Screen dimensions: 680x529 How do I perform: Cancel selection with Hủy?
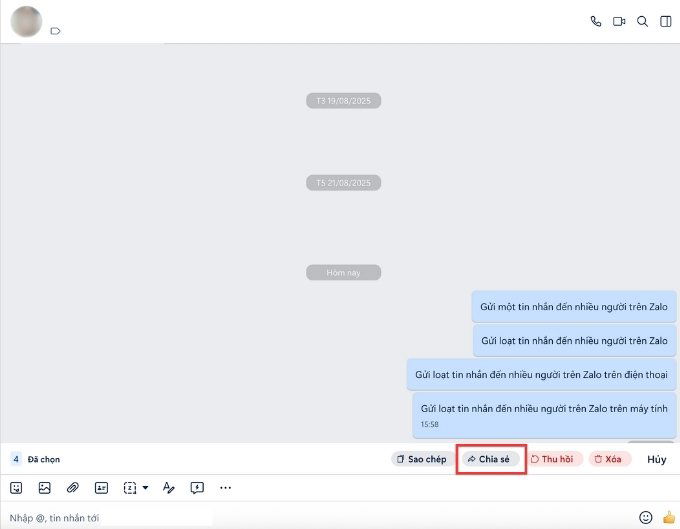tap(656, 459)
